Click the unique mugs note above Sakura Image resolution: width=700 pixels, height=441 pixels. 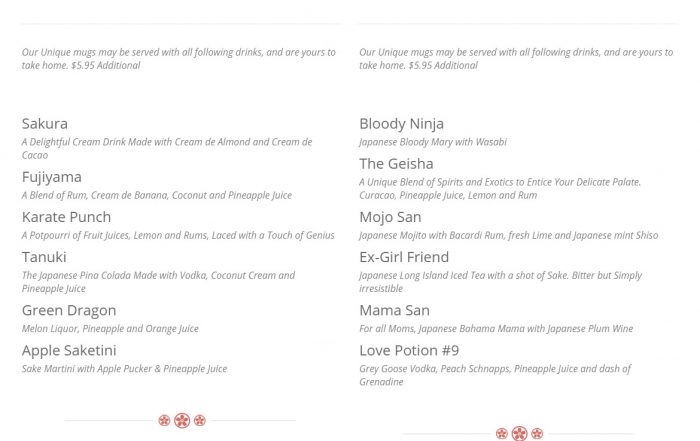pyautogui.click(x=179, y=58)
